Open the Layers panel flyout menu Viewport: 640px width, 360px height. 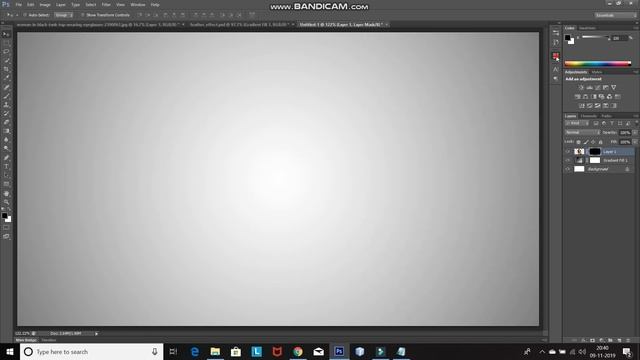(636, 116)
